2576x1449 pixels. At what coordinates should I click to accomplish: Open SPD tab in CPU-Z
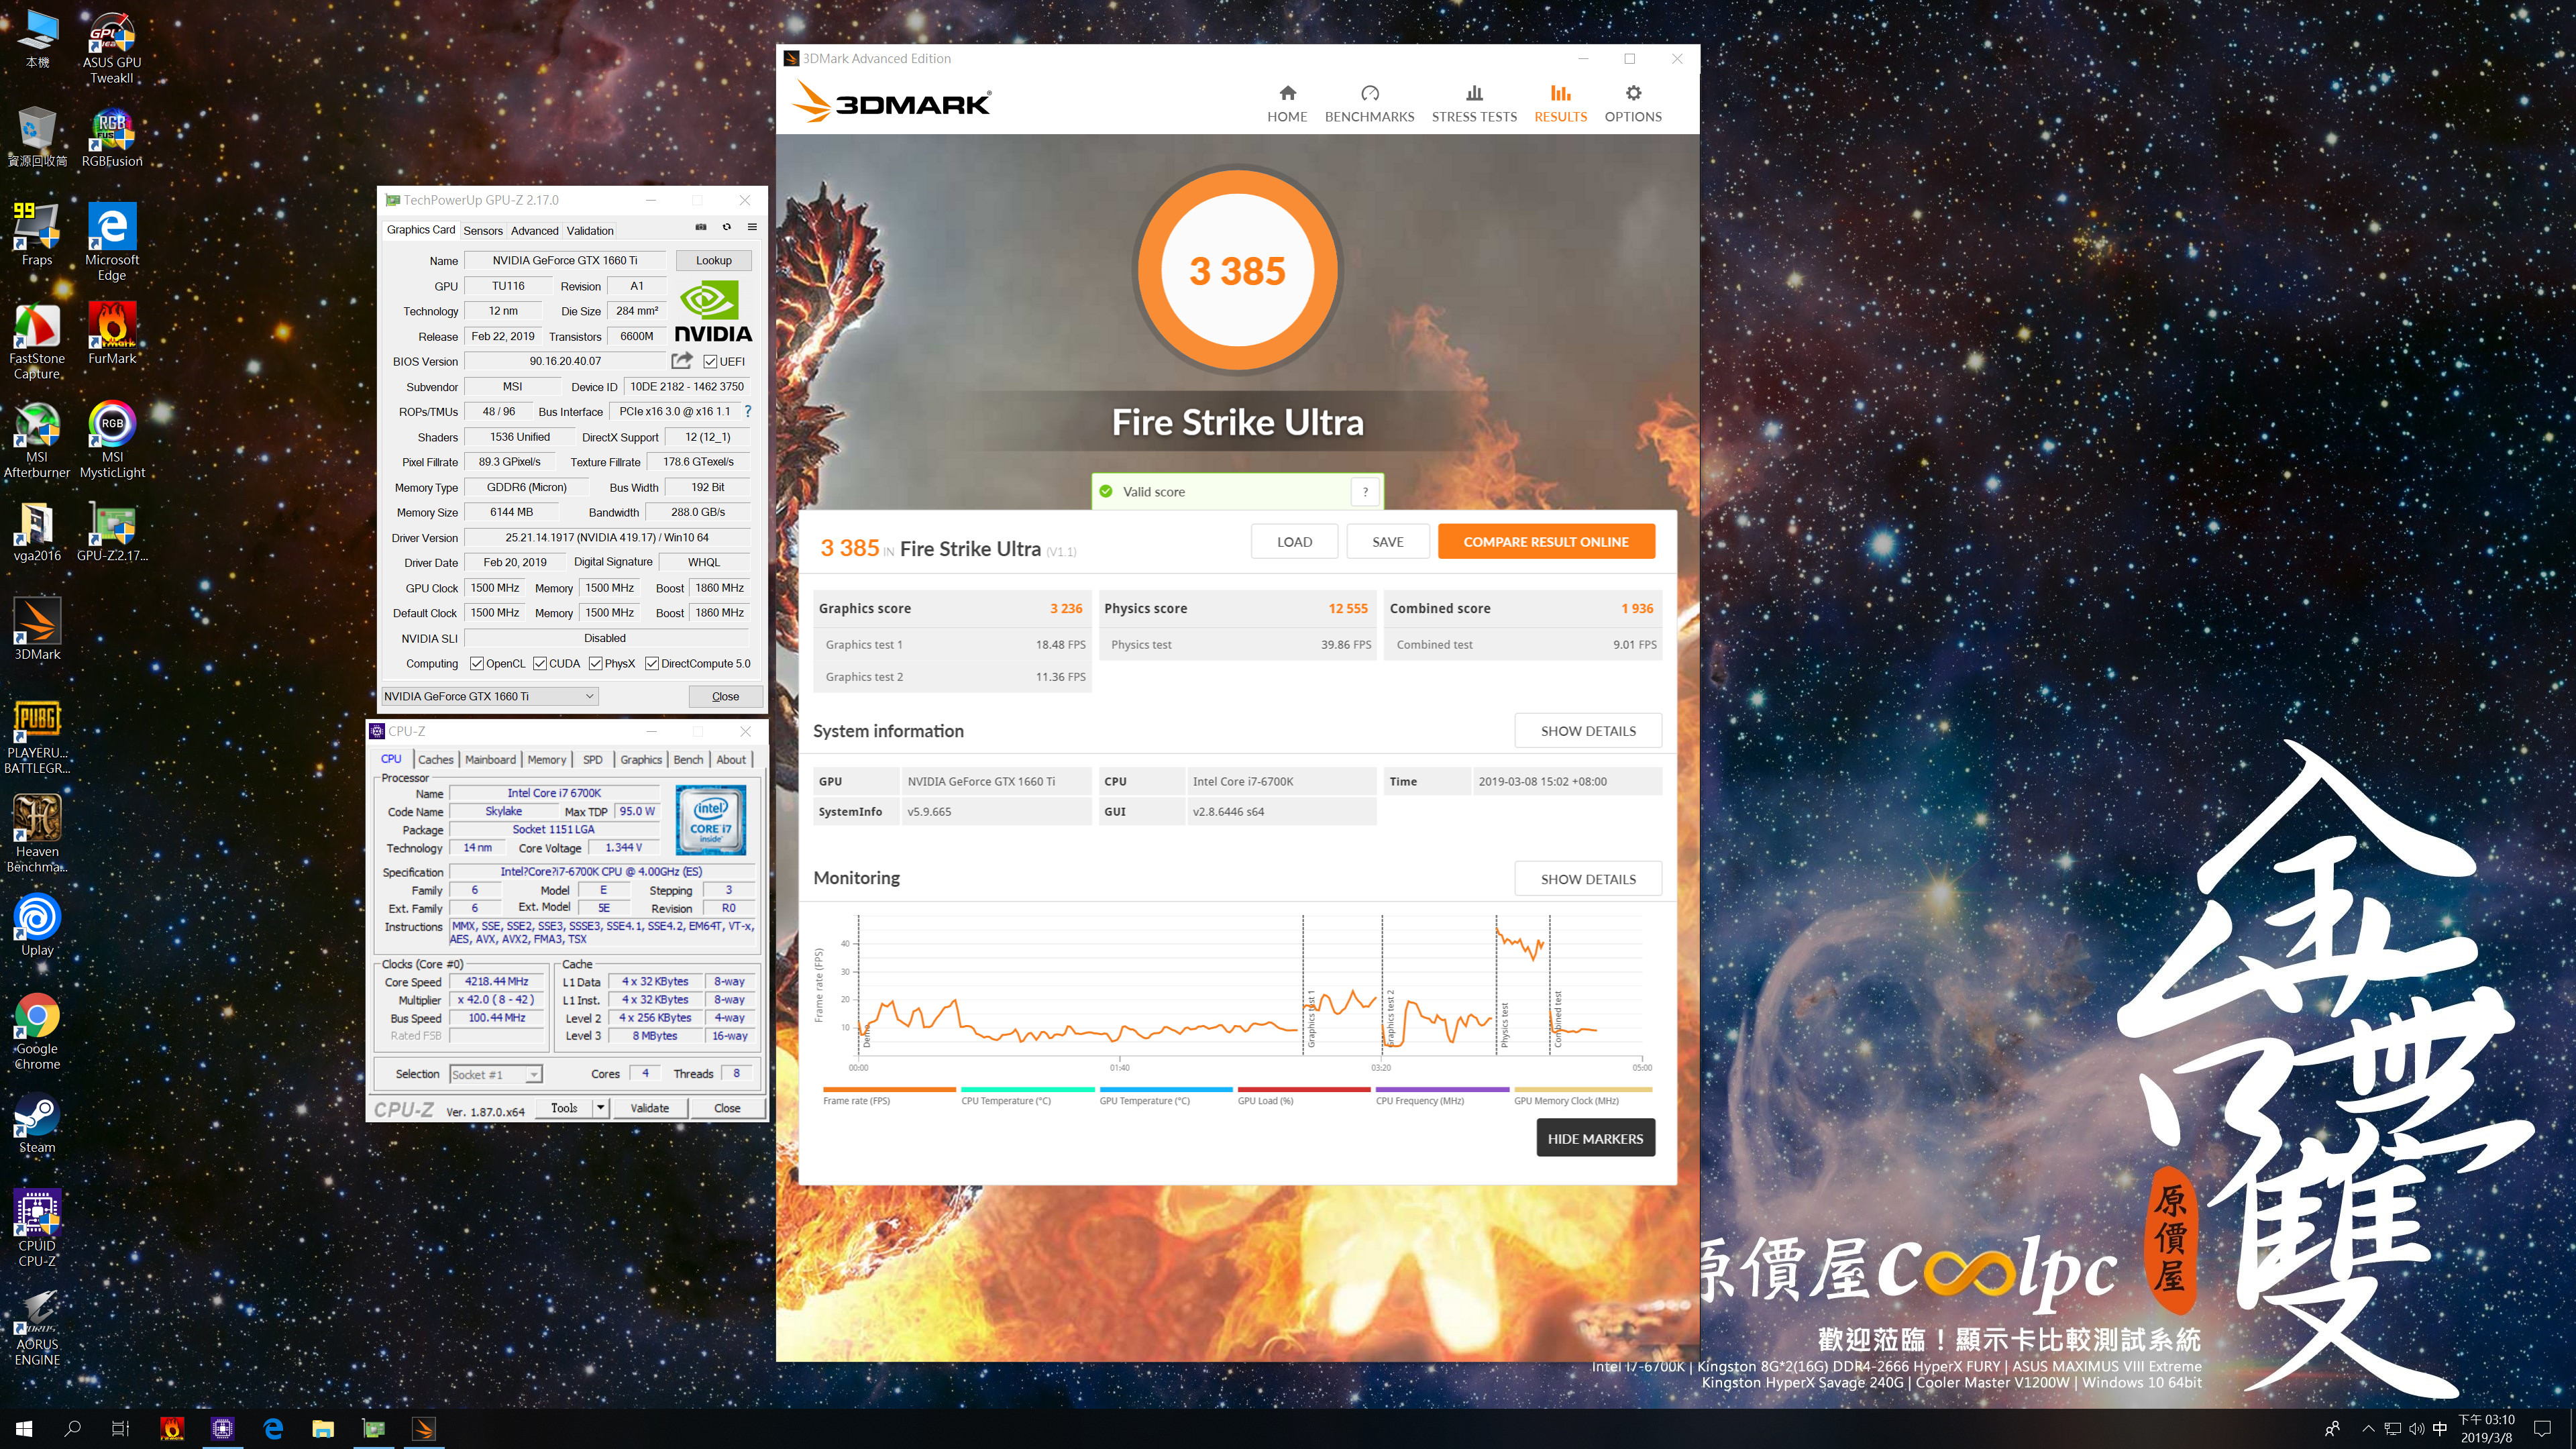(x=593, y=759)
